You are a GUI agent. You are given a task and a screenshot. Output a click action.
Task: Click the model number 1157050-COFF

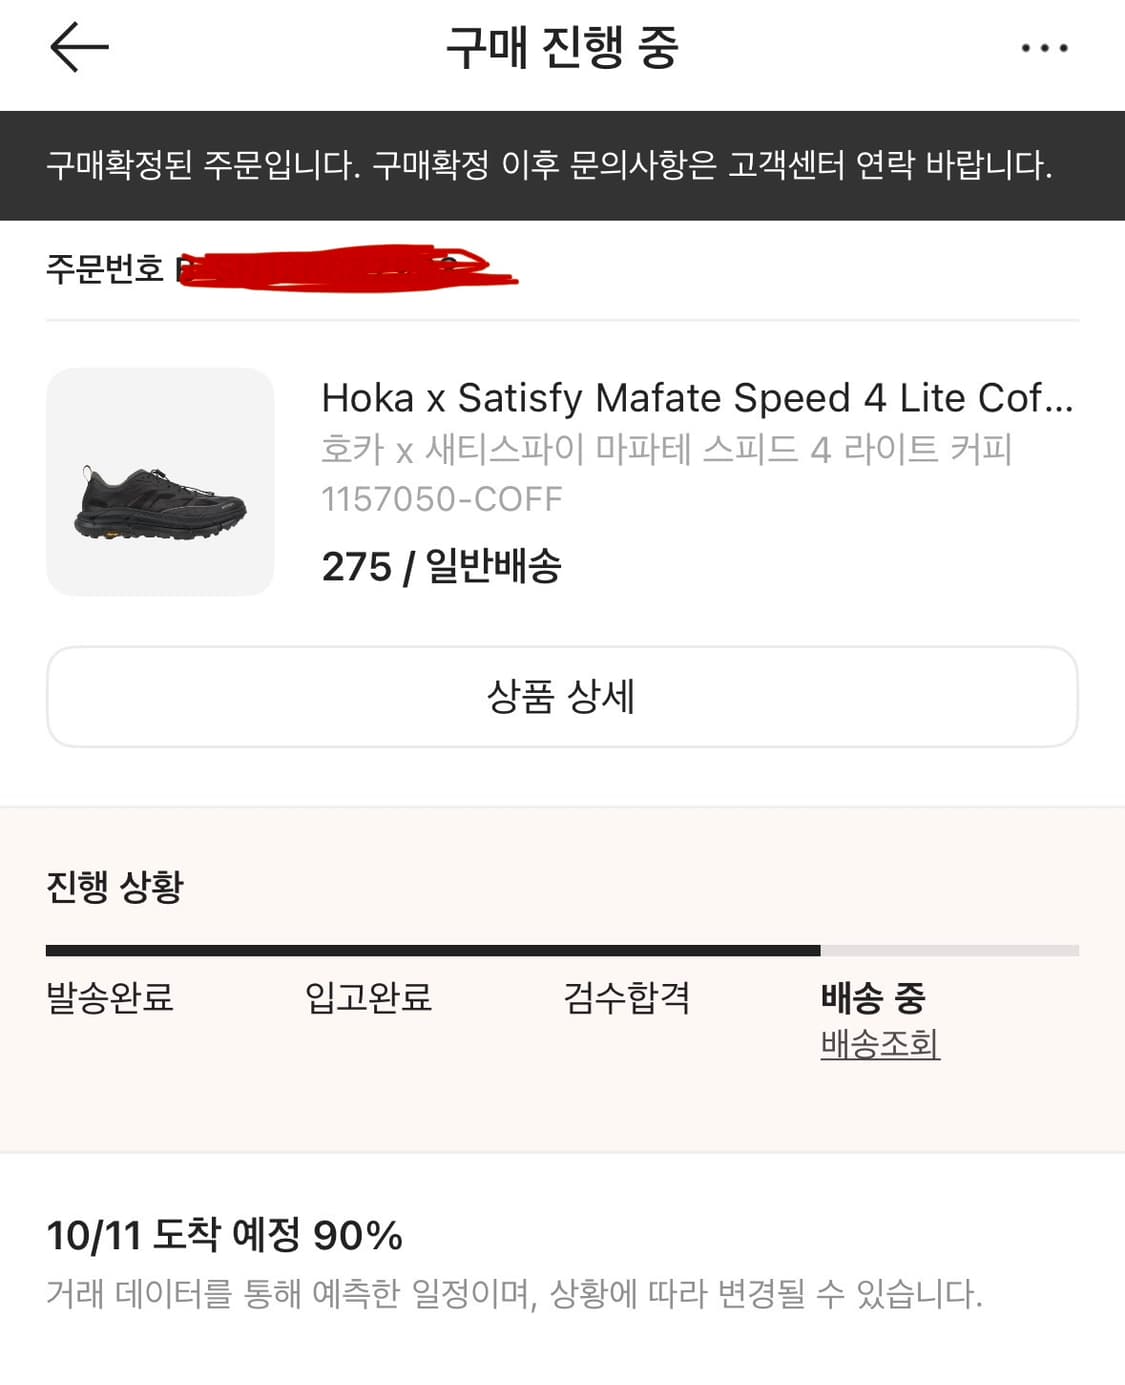tap(442, 498)
